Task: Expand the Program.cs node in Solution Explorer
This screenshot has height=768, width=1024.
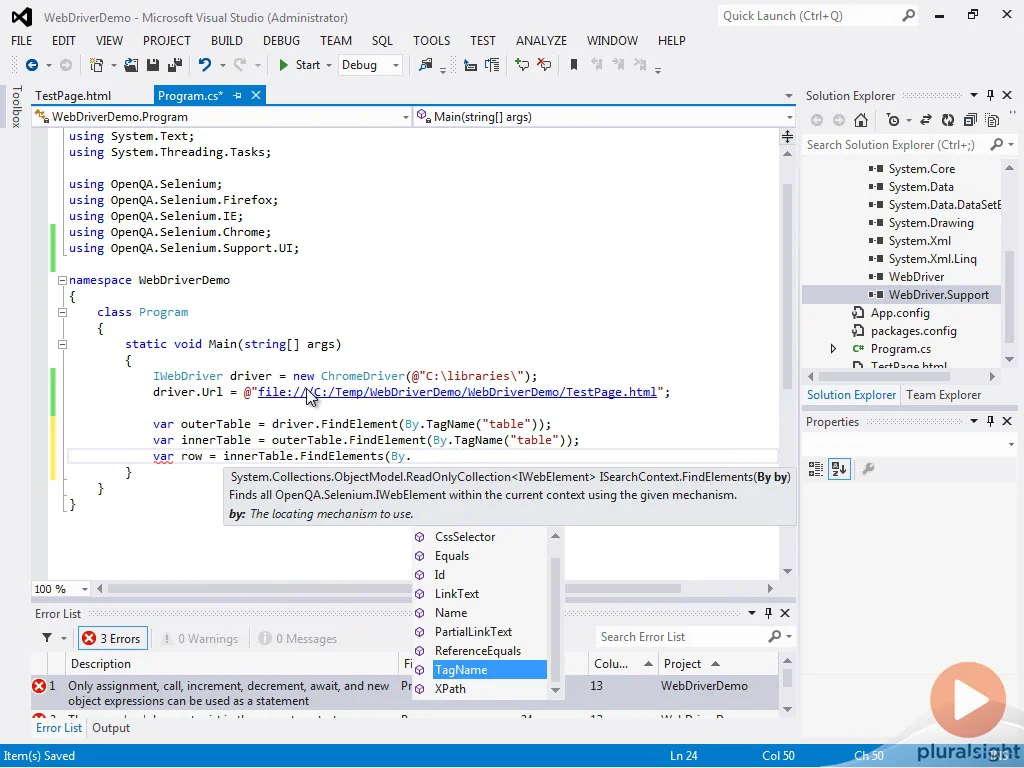Action: click(x=833, y=349)
